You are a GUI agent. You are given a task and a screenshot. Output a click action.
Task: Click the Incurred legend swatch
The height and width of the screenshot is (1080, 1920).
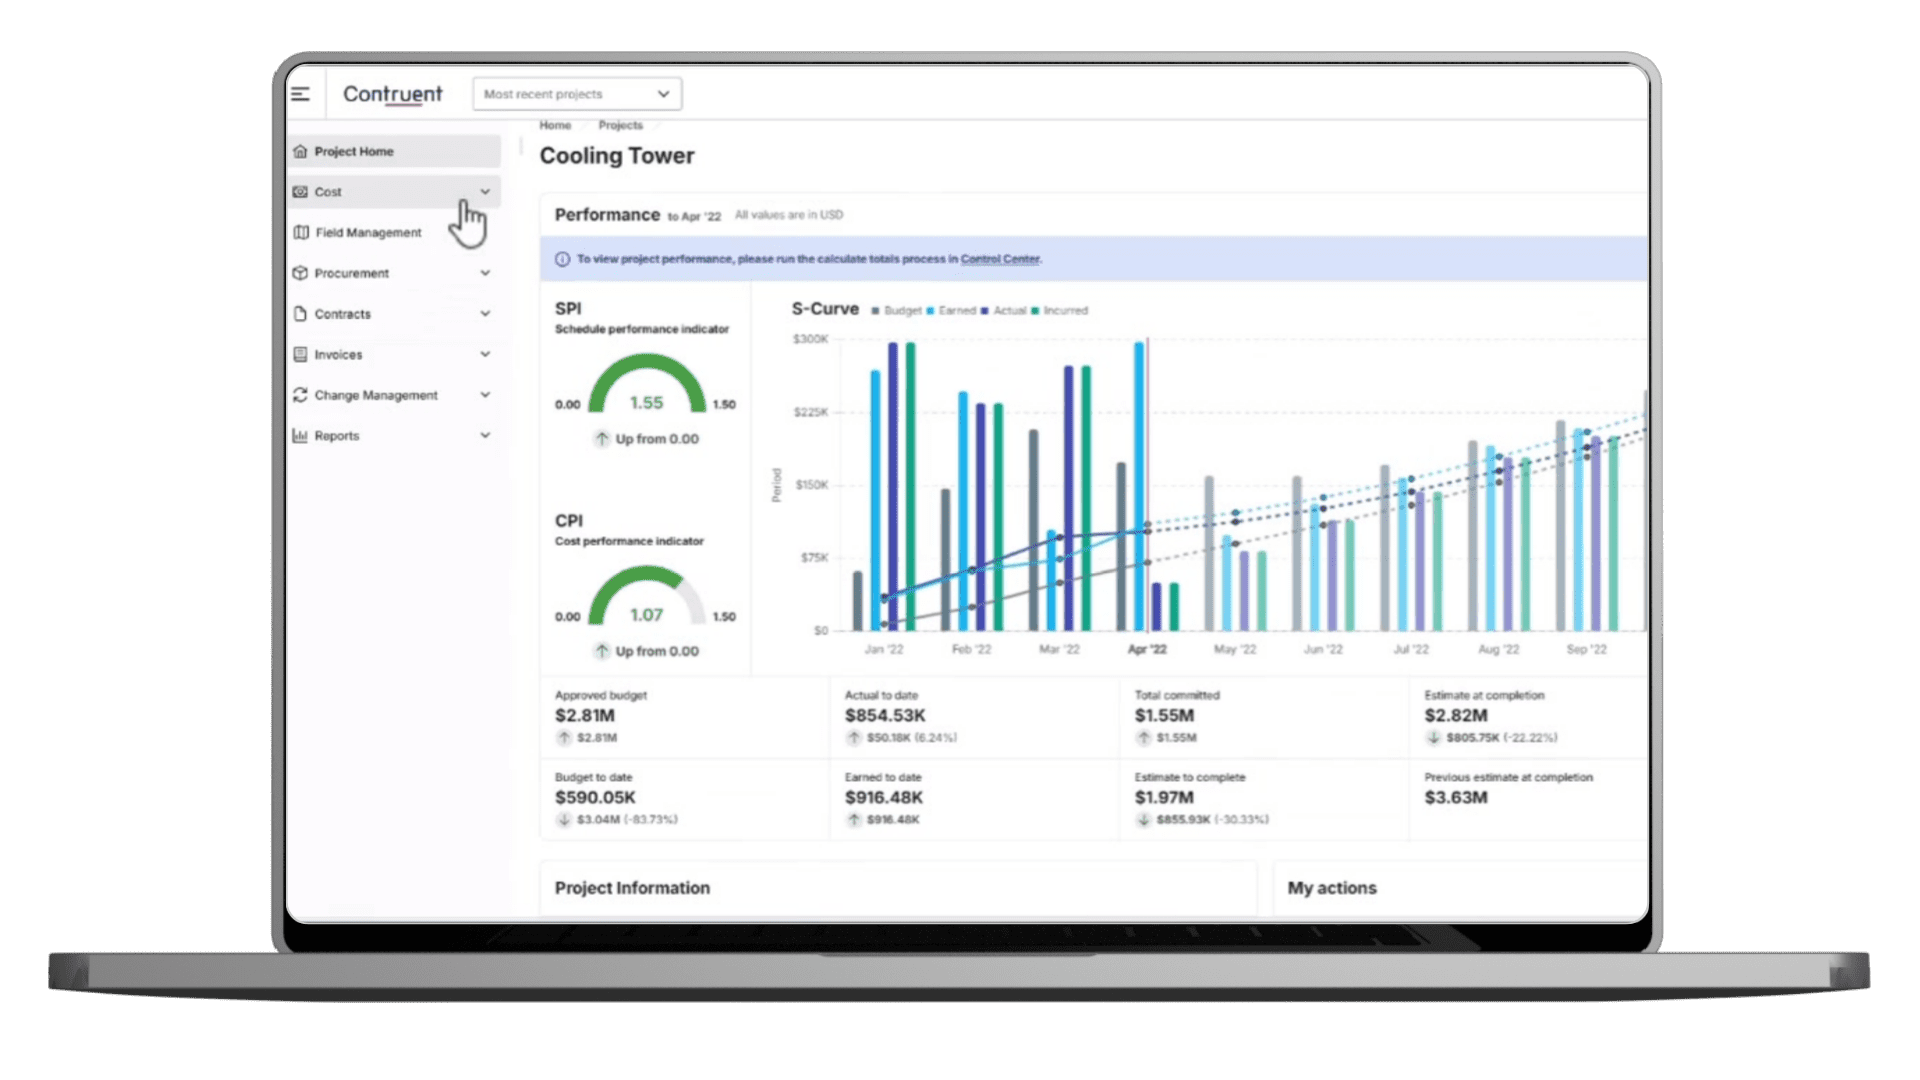tap(1035, 311)
